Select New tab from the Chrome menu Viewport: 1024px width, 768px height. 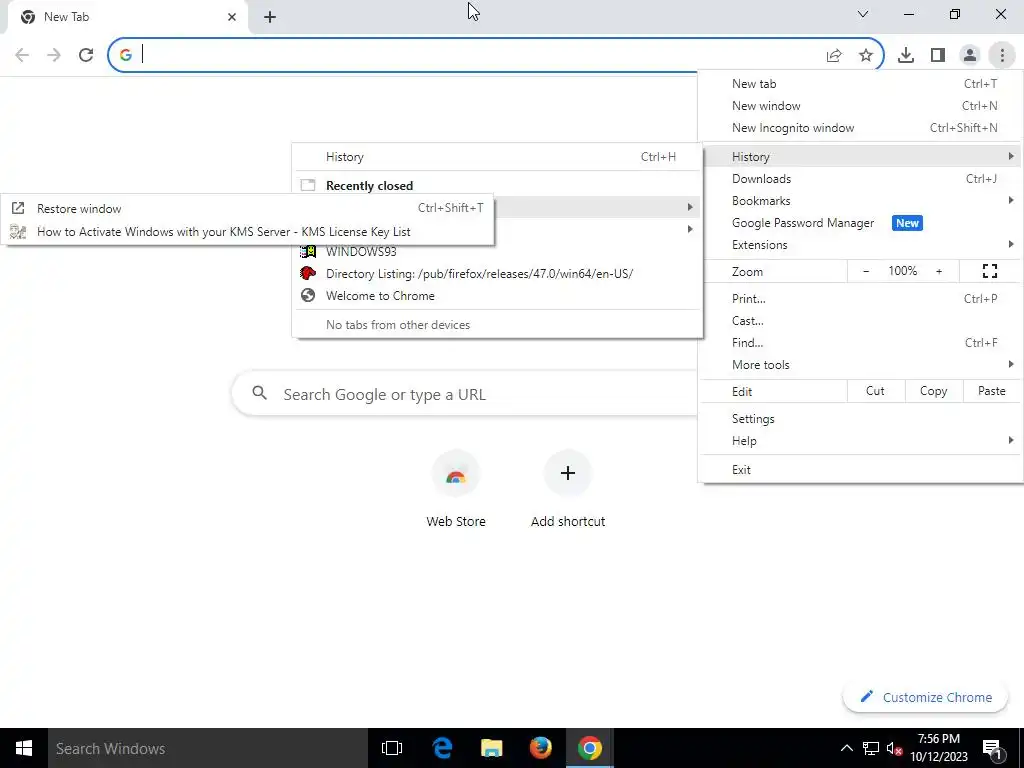860,84
